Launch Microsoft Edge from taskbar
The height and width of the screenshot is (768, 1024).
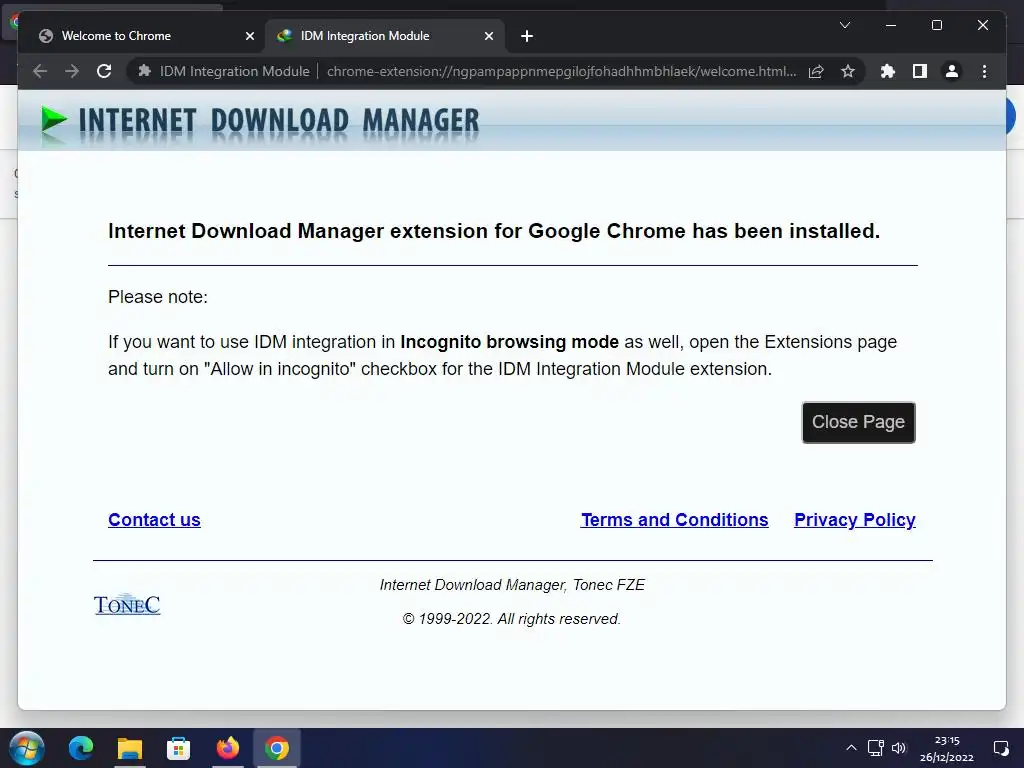click(x=81, y=748)
